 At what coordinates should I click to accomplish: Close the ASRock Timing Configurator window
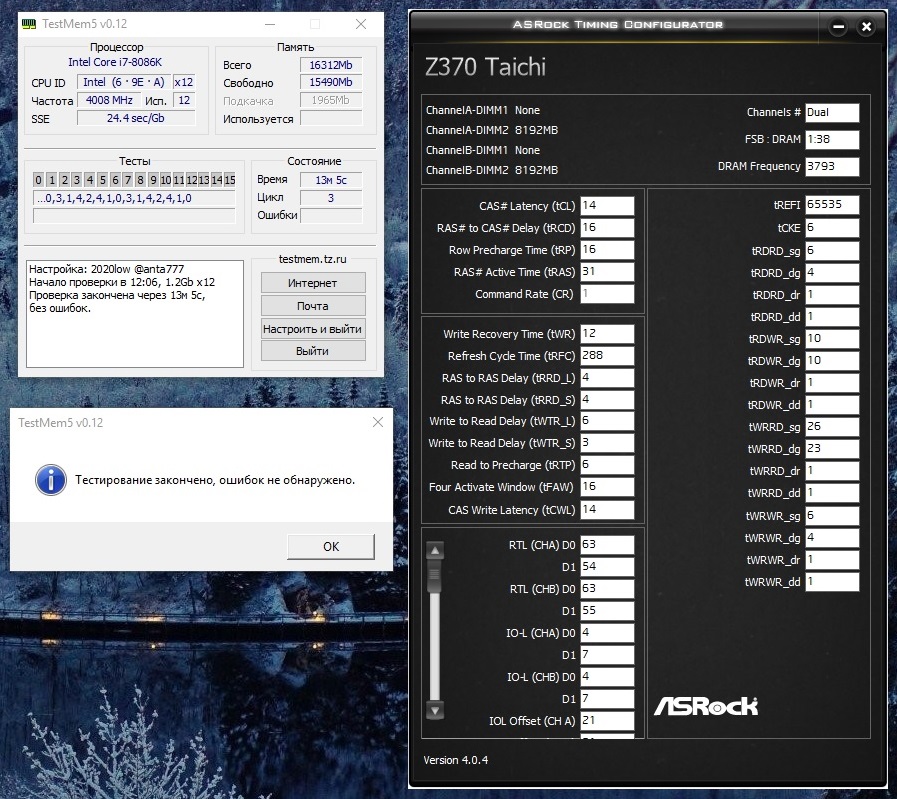pyautogui.click(x=866, y=26)
